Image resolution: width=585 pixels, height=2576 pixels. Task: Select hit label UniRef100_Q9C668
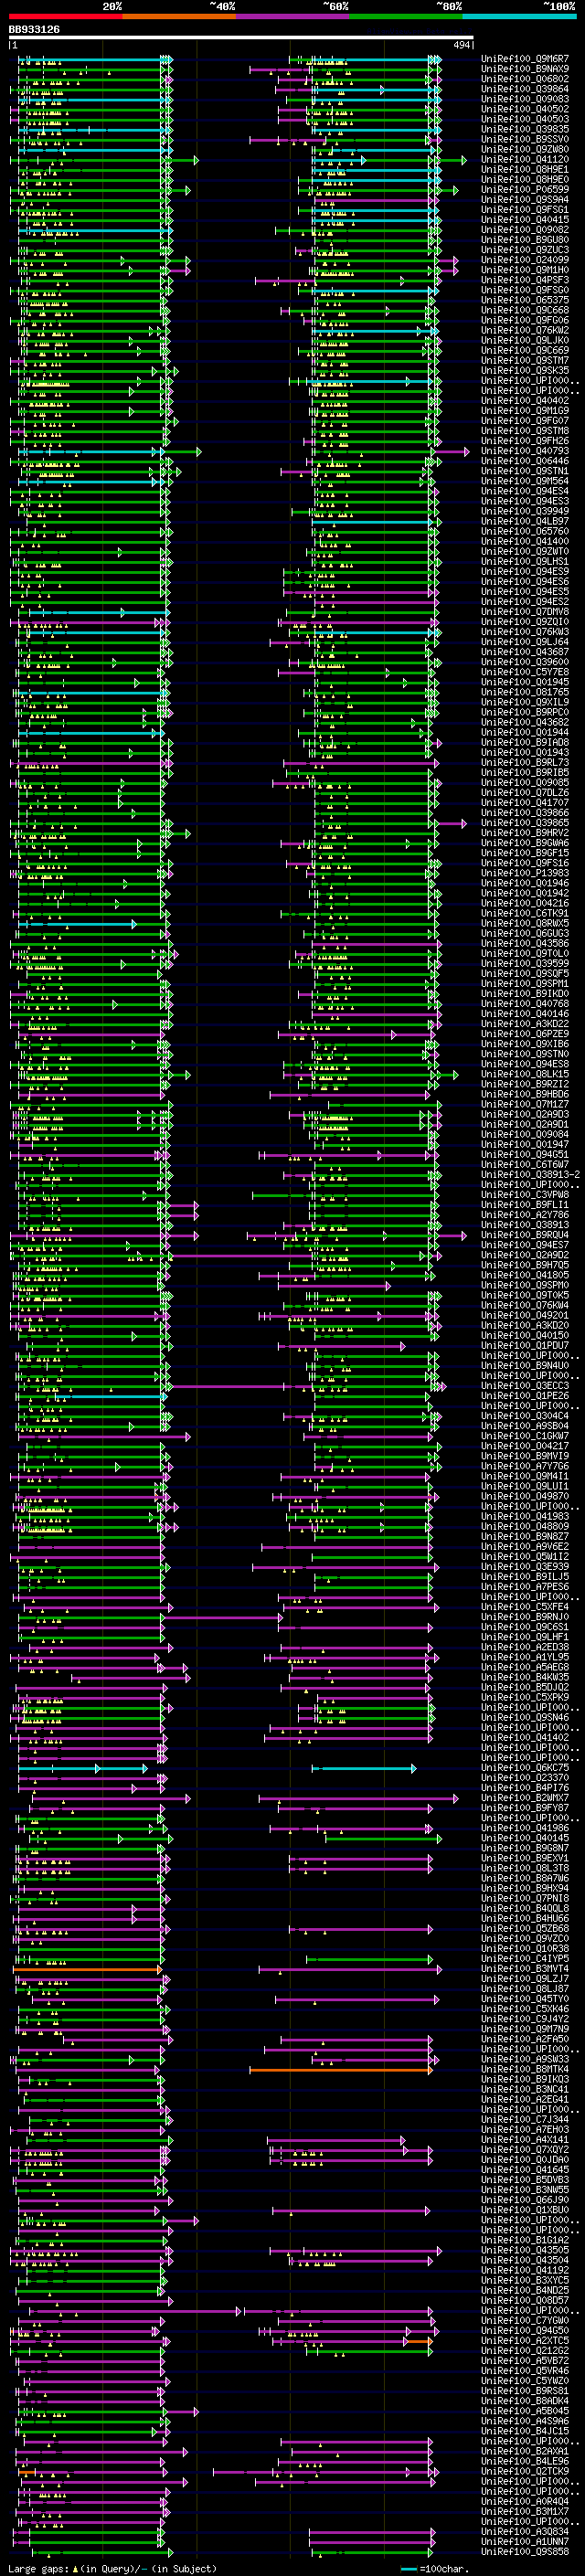pyautogui.click(x=525, y=310)
